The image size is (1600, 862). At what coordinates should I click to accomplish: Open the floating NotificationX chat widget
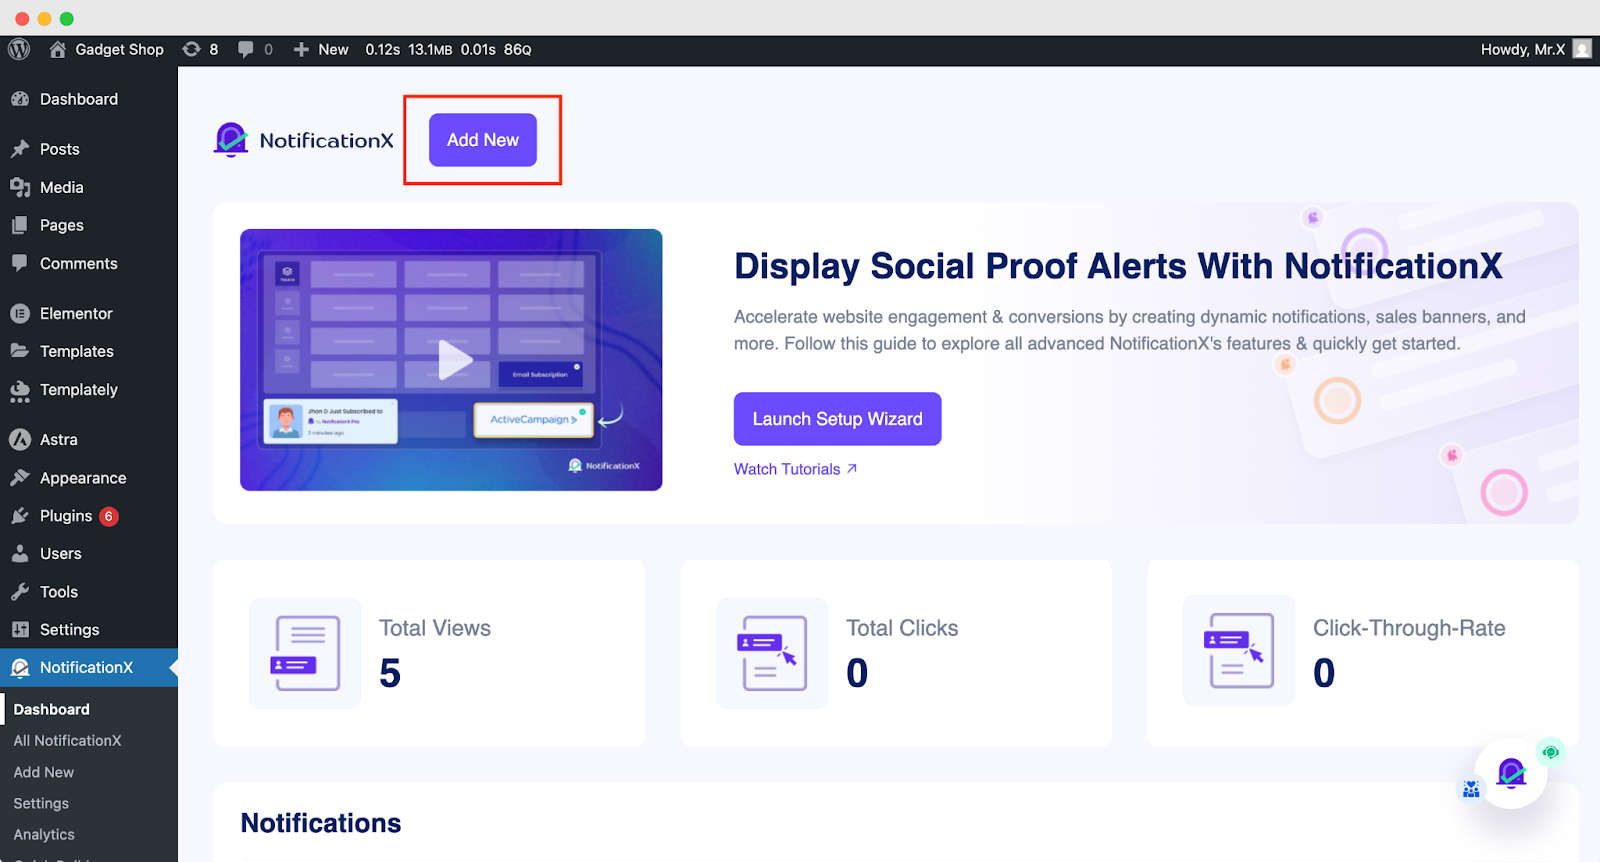coord(1510,773)
